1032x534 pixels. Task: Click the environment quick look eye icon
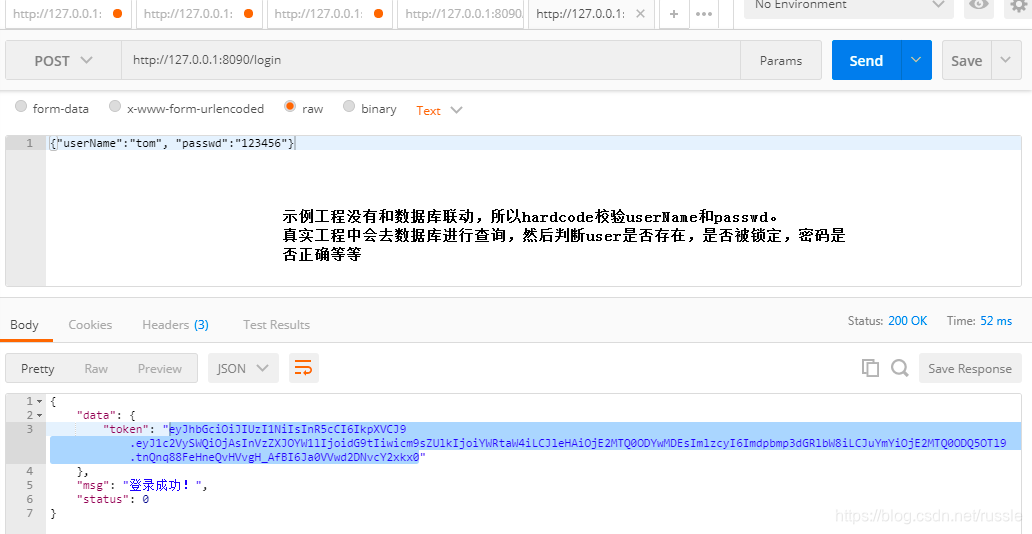(979, 5)
